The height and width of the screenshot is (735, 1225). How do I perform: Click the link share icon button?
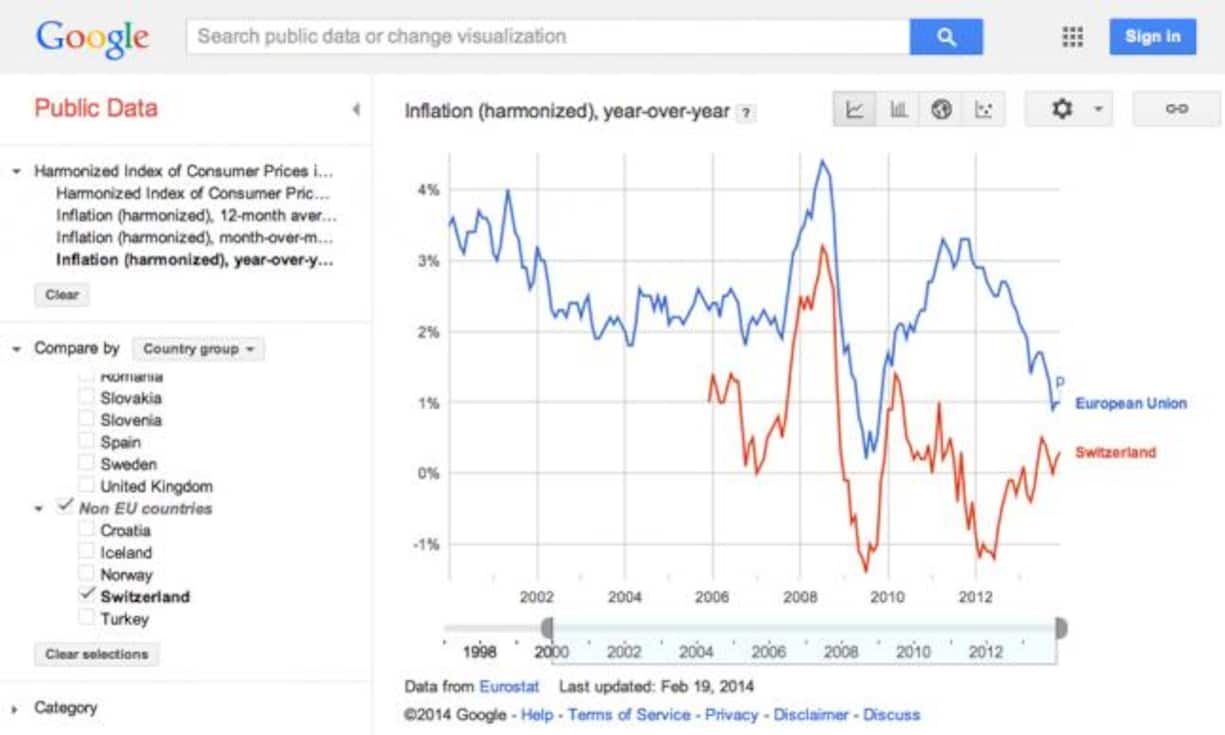click(x=1176, y=110)
